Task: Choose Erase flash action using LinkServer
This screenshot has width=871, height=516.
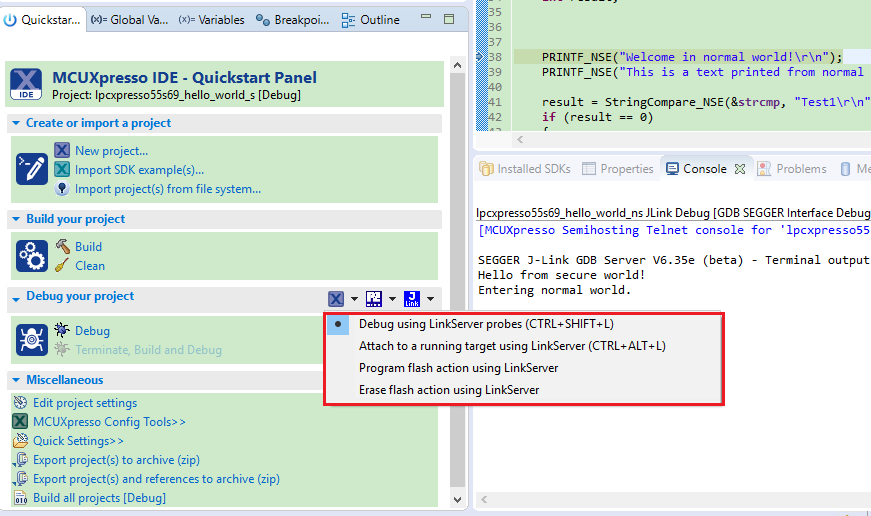Action: click(449, 390)
